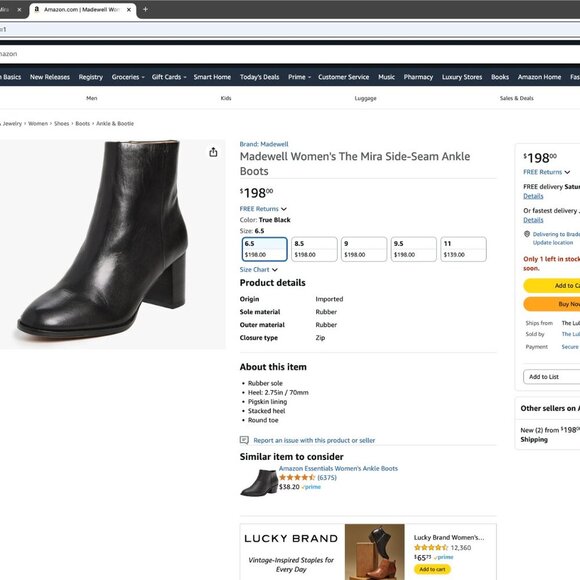Click the (6375) reviews count link

[327, 478]
